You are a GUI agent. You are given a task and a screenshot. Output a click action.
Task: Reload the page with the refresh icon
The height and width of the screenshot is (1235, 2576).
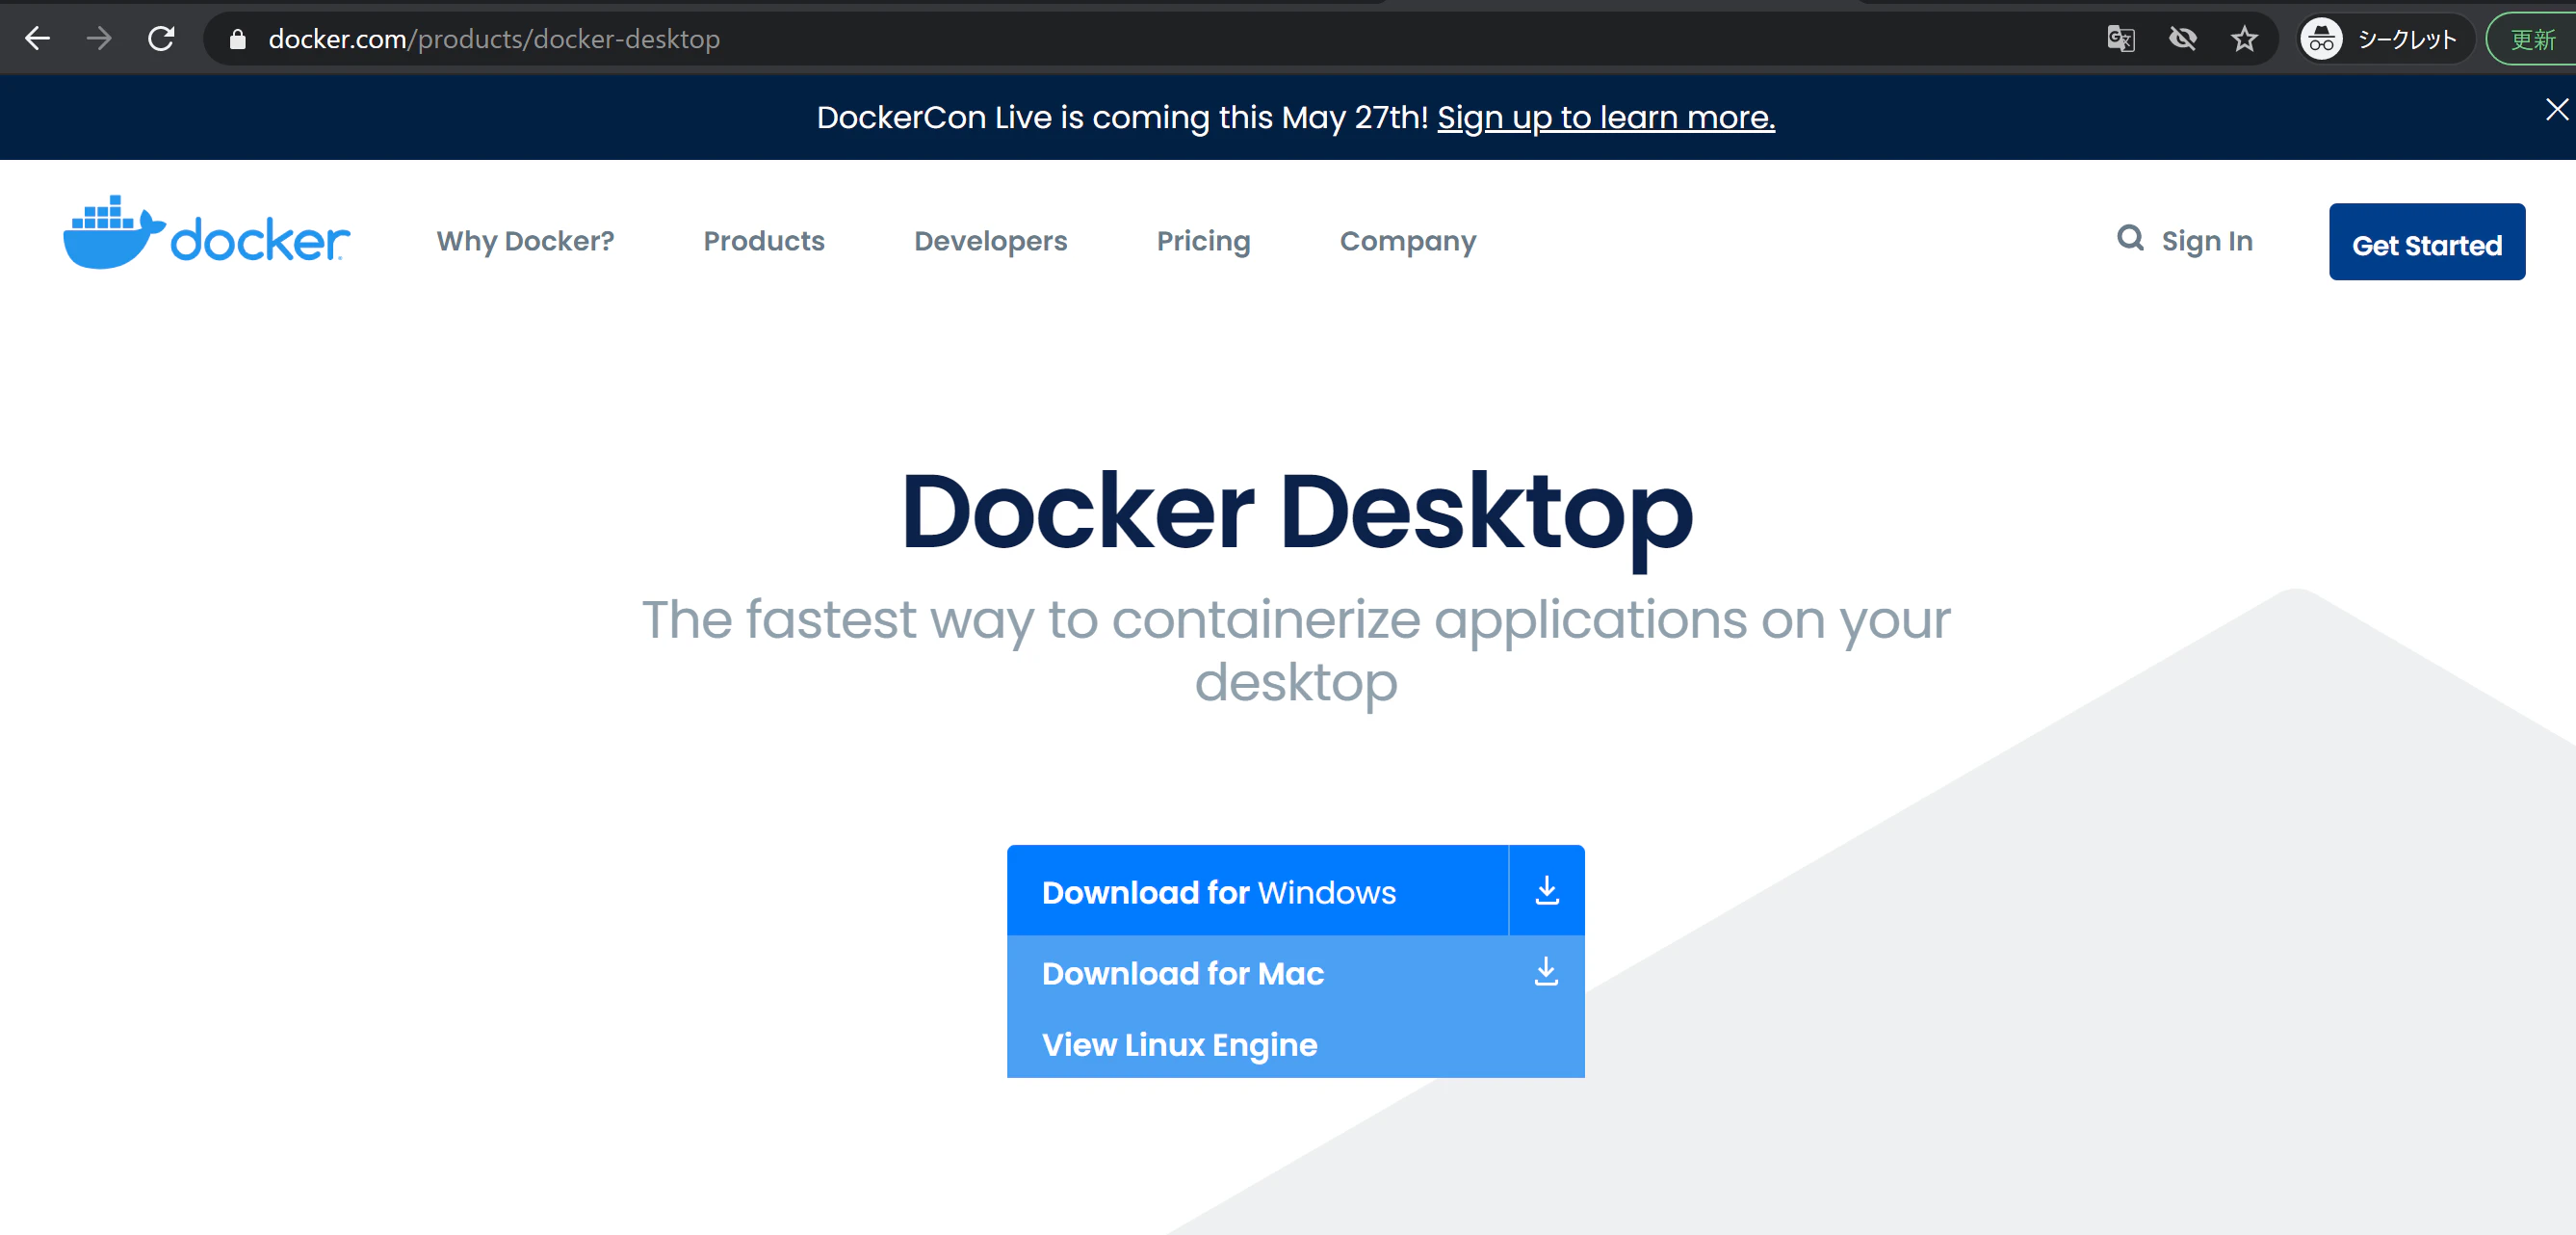[161, 39]
